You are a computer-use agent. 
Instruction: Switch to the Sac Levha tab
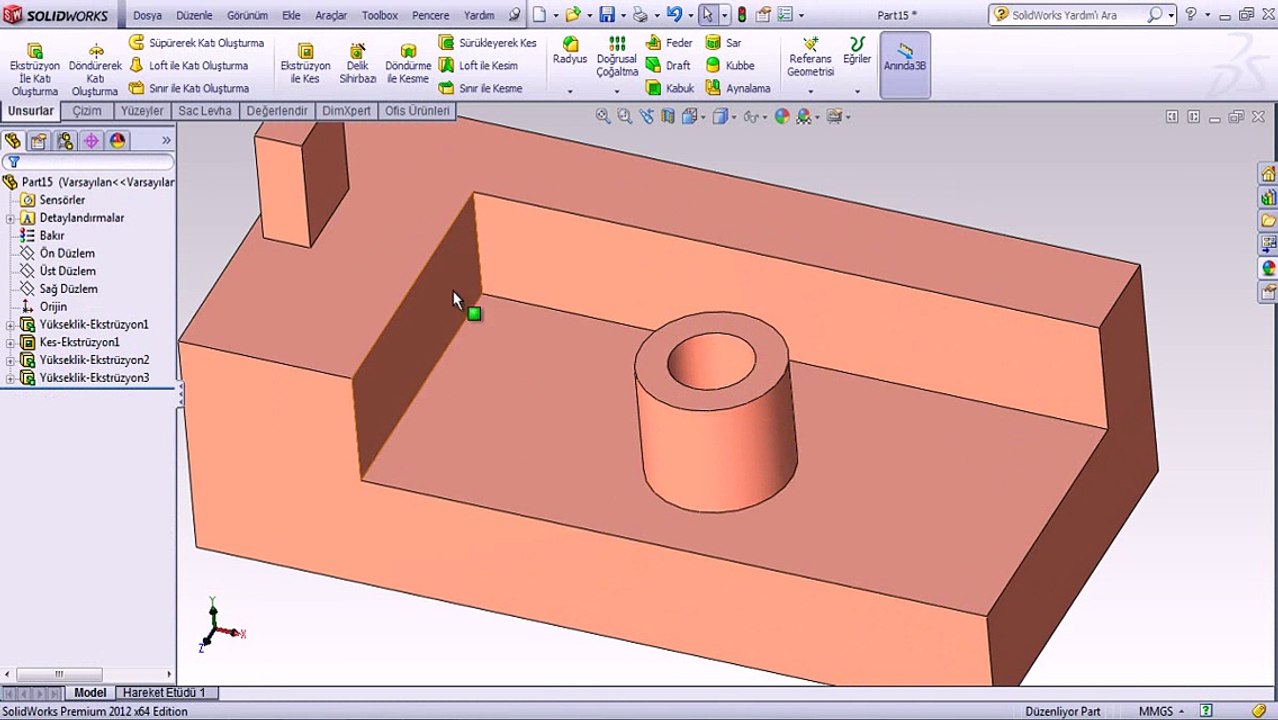click(205, 111)
